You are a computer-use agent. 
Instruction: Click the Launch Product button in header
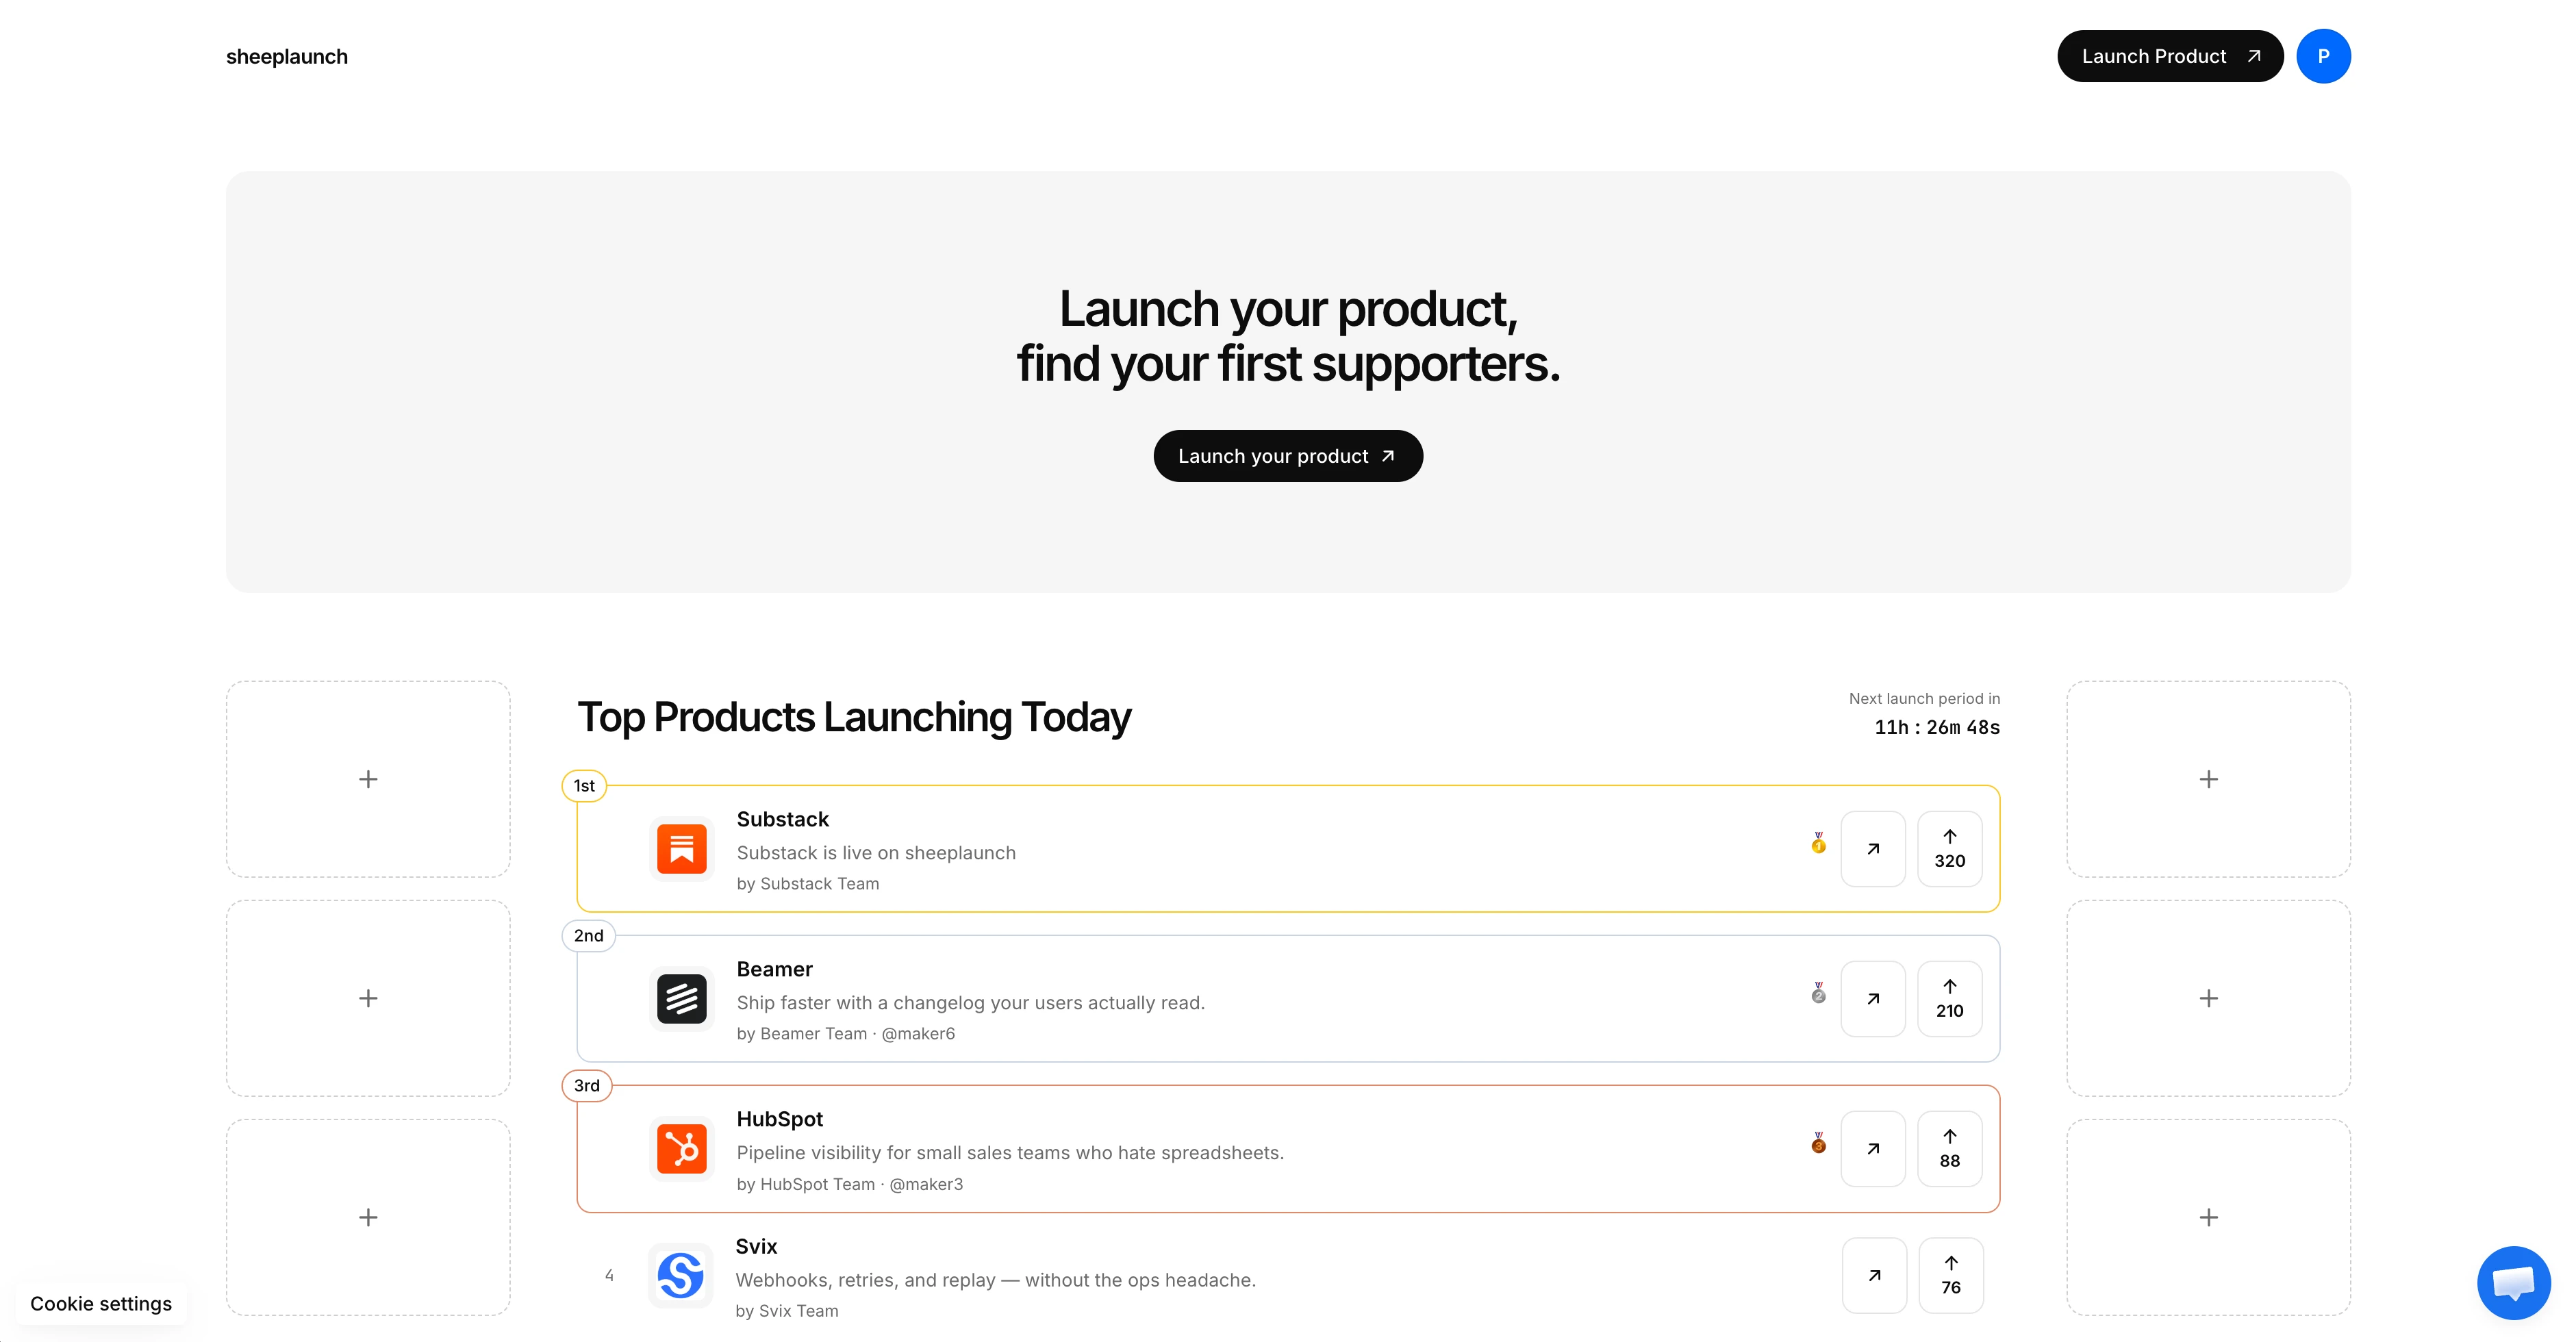tap(2170, 56)
